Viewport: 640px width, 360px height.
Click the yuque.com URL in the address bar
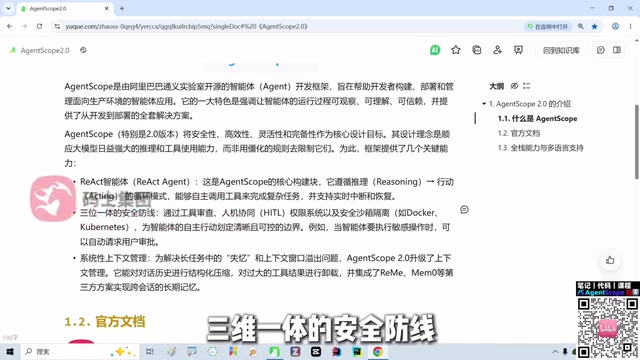(186, 27)
